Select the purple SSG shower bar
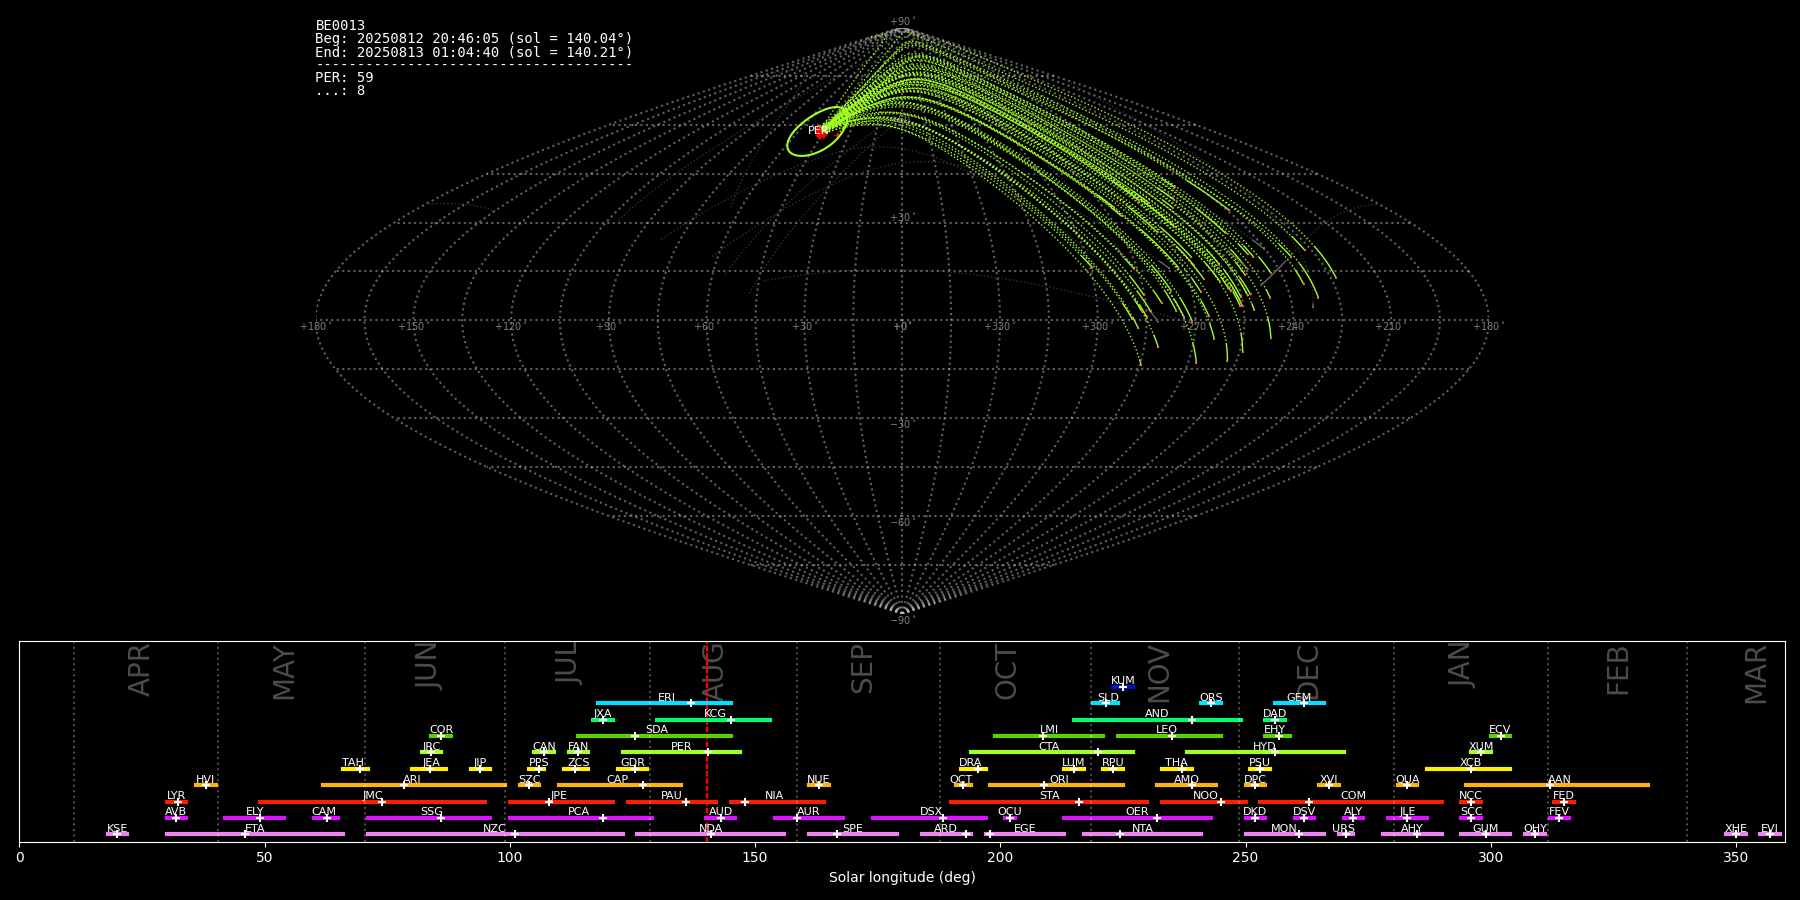This screenshot has height=900, width=1800. pos(429,818)
